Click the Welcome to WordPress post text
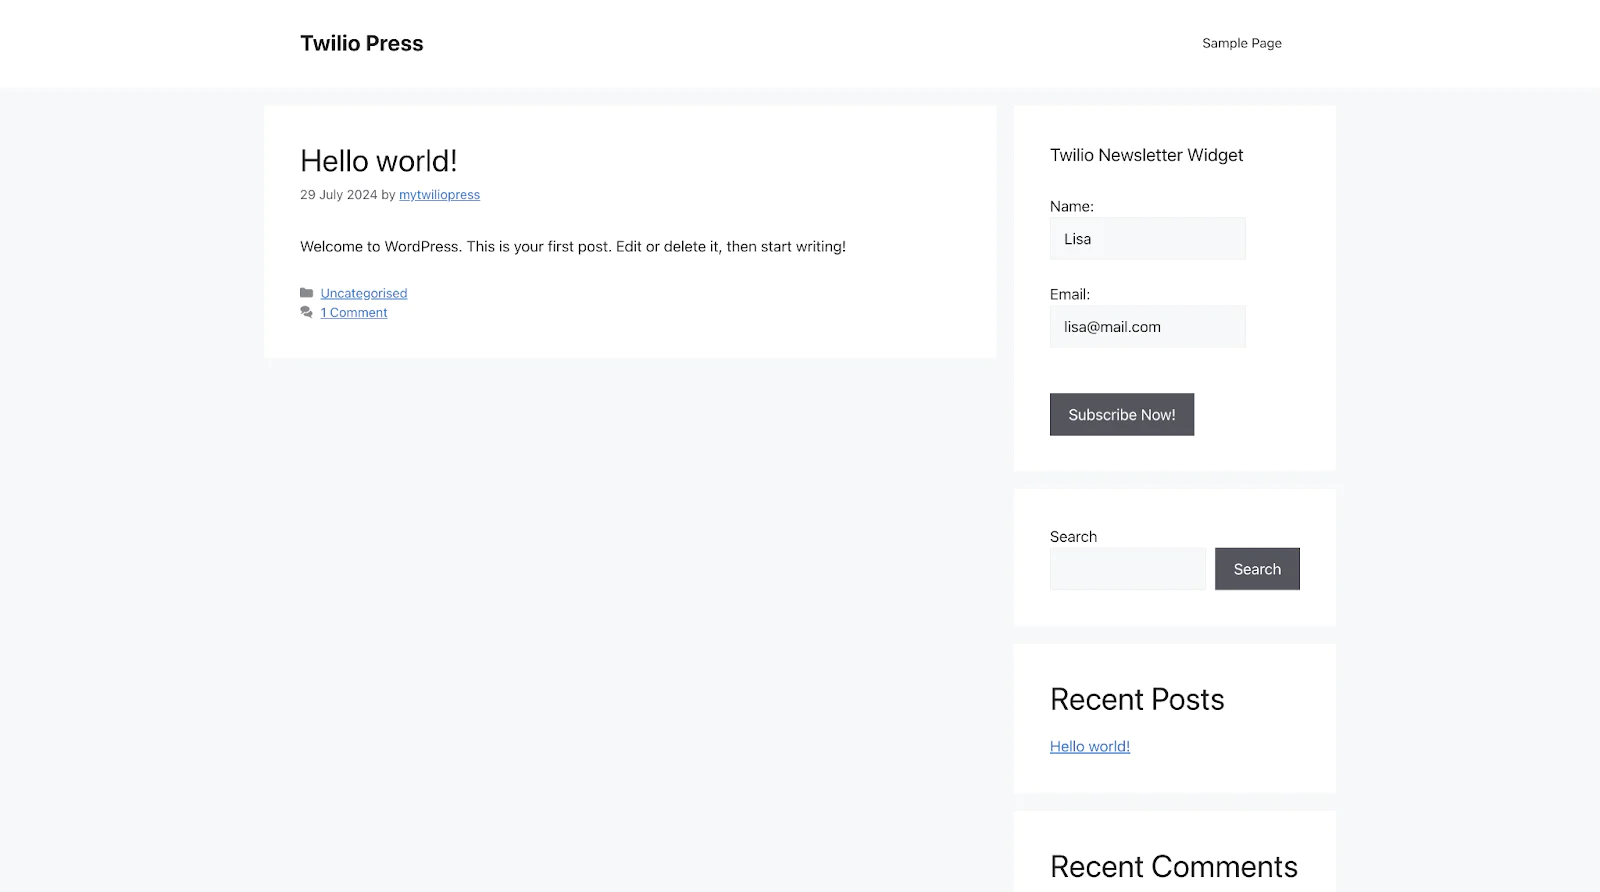 (572, 246)
